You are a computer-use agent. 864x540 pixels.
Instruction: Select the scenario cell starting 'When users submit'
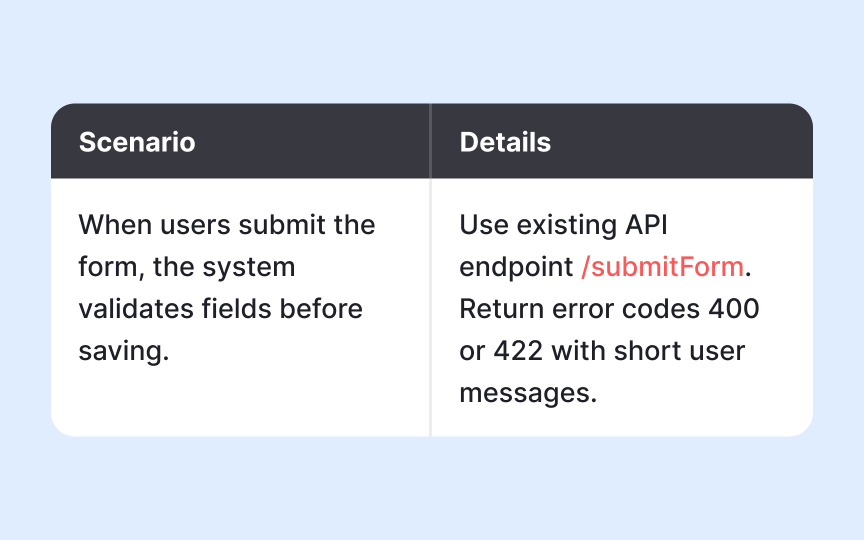(227, 288)
